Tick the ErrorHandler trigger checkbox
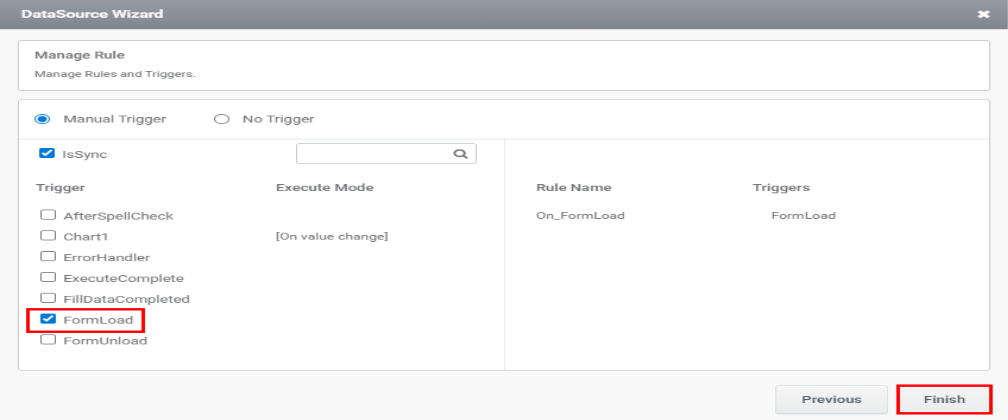1008x420 pixels. click(47, 257)
